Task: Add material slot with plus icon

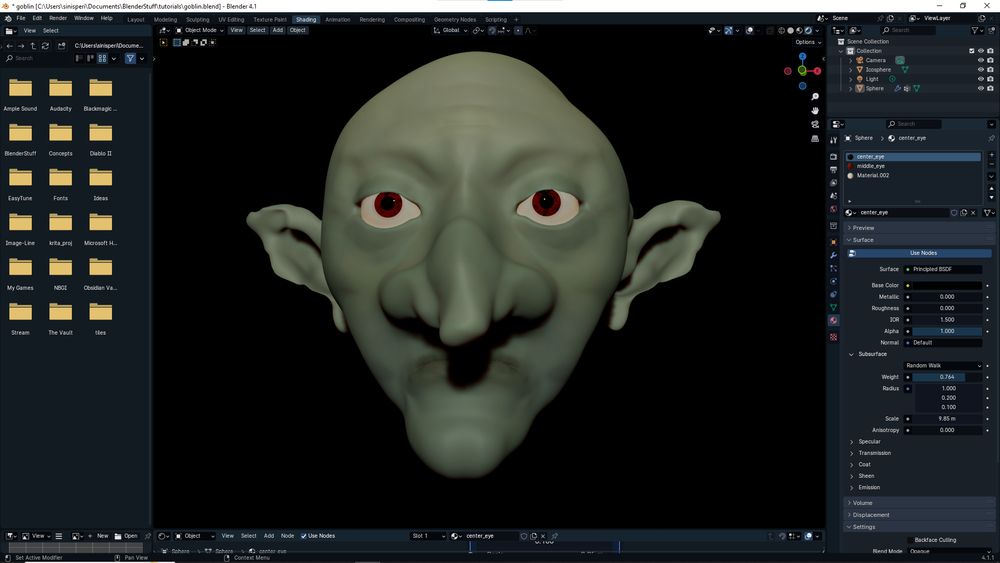Action: (x=991, y=155)
